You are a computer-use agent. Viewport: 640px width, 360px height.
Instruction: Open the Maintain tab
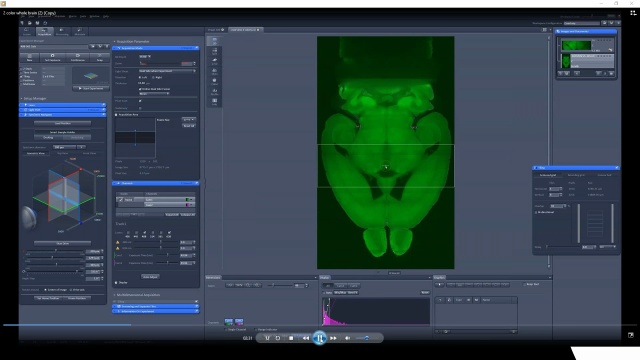tap(80, 32)
